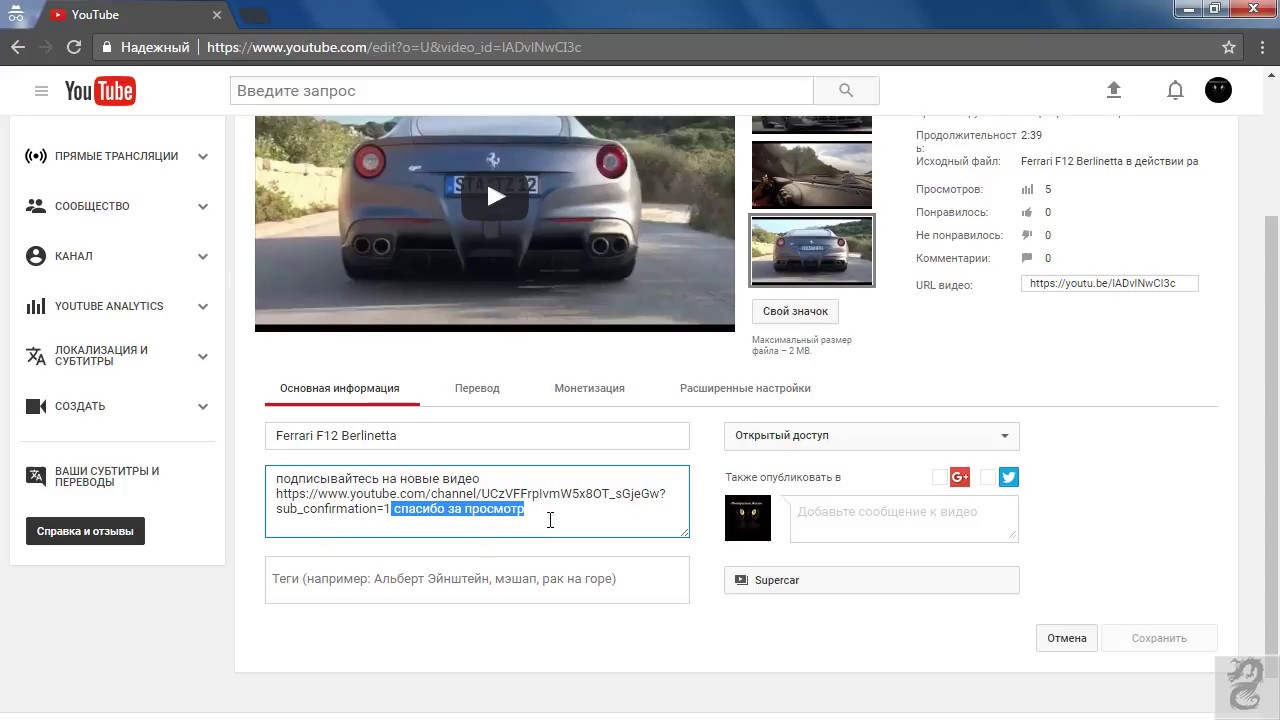Screen dimensions: 1280x720
Task: Click the Свой значок button
Action: coord(795,311)
